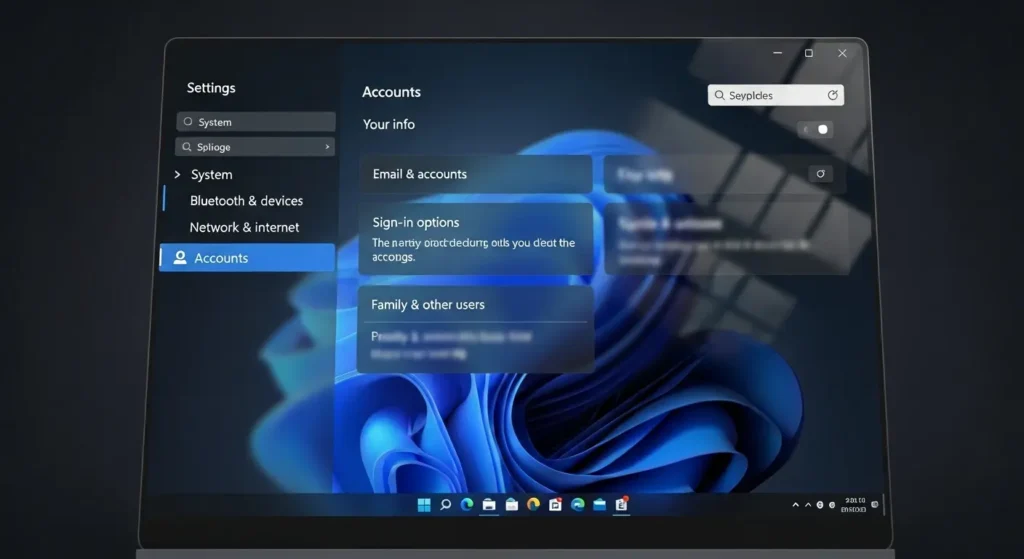This screenshot has height=559, width=1024.
Task: Click the Accounts page title
Action: [391, 92]
